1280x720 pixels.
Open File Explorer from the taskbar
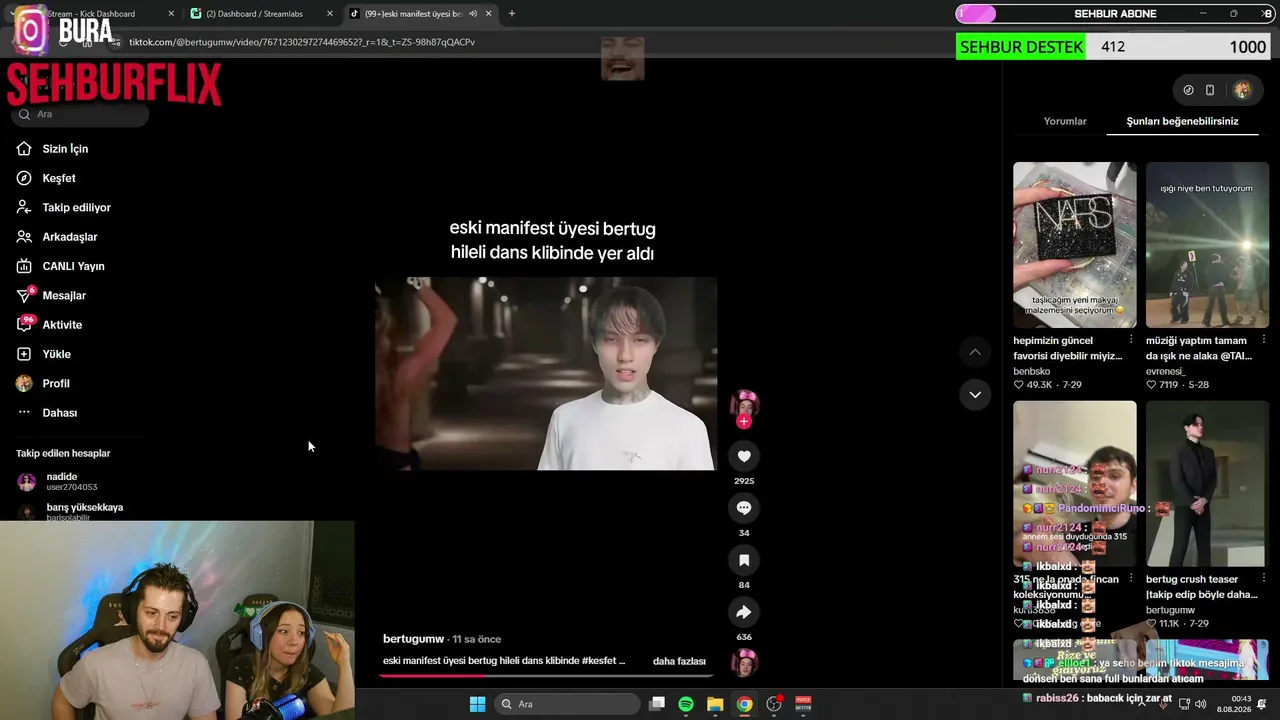[715, 704]
